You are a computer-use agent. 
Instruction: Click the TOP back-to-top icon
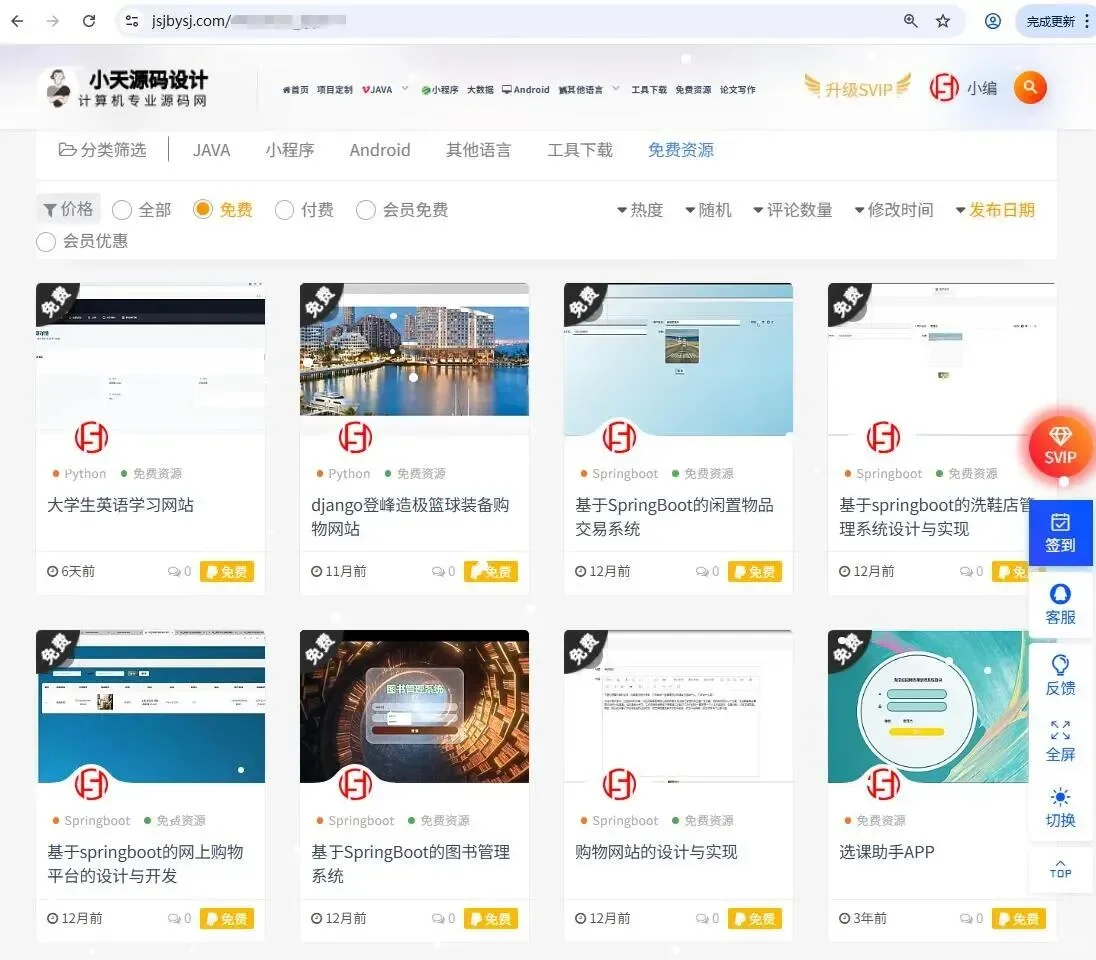coord(1060,868)
